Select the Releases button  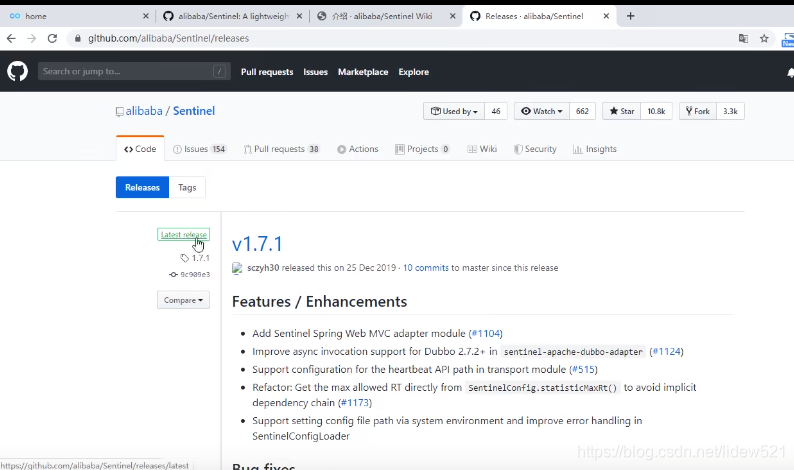tap(142, 187)
